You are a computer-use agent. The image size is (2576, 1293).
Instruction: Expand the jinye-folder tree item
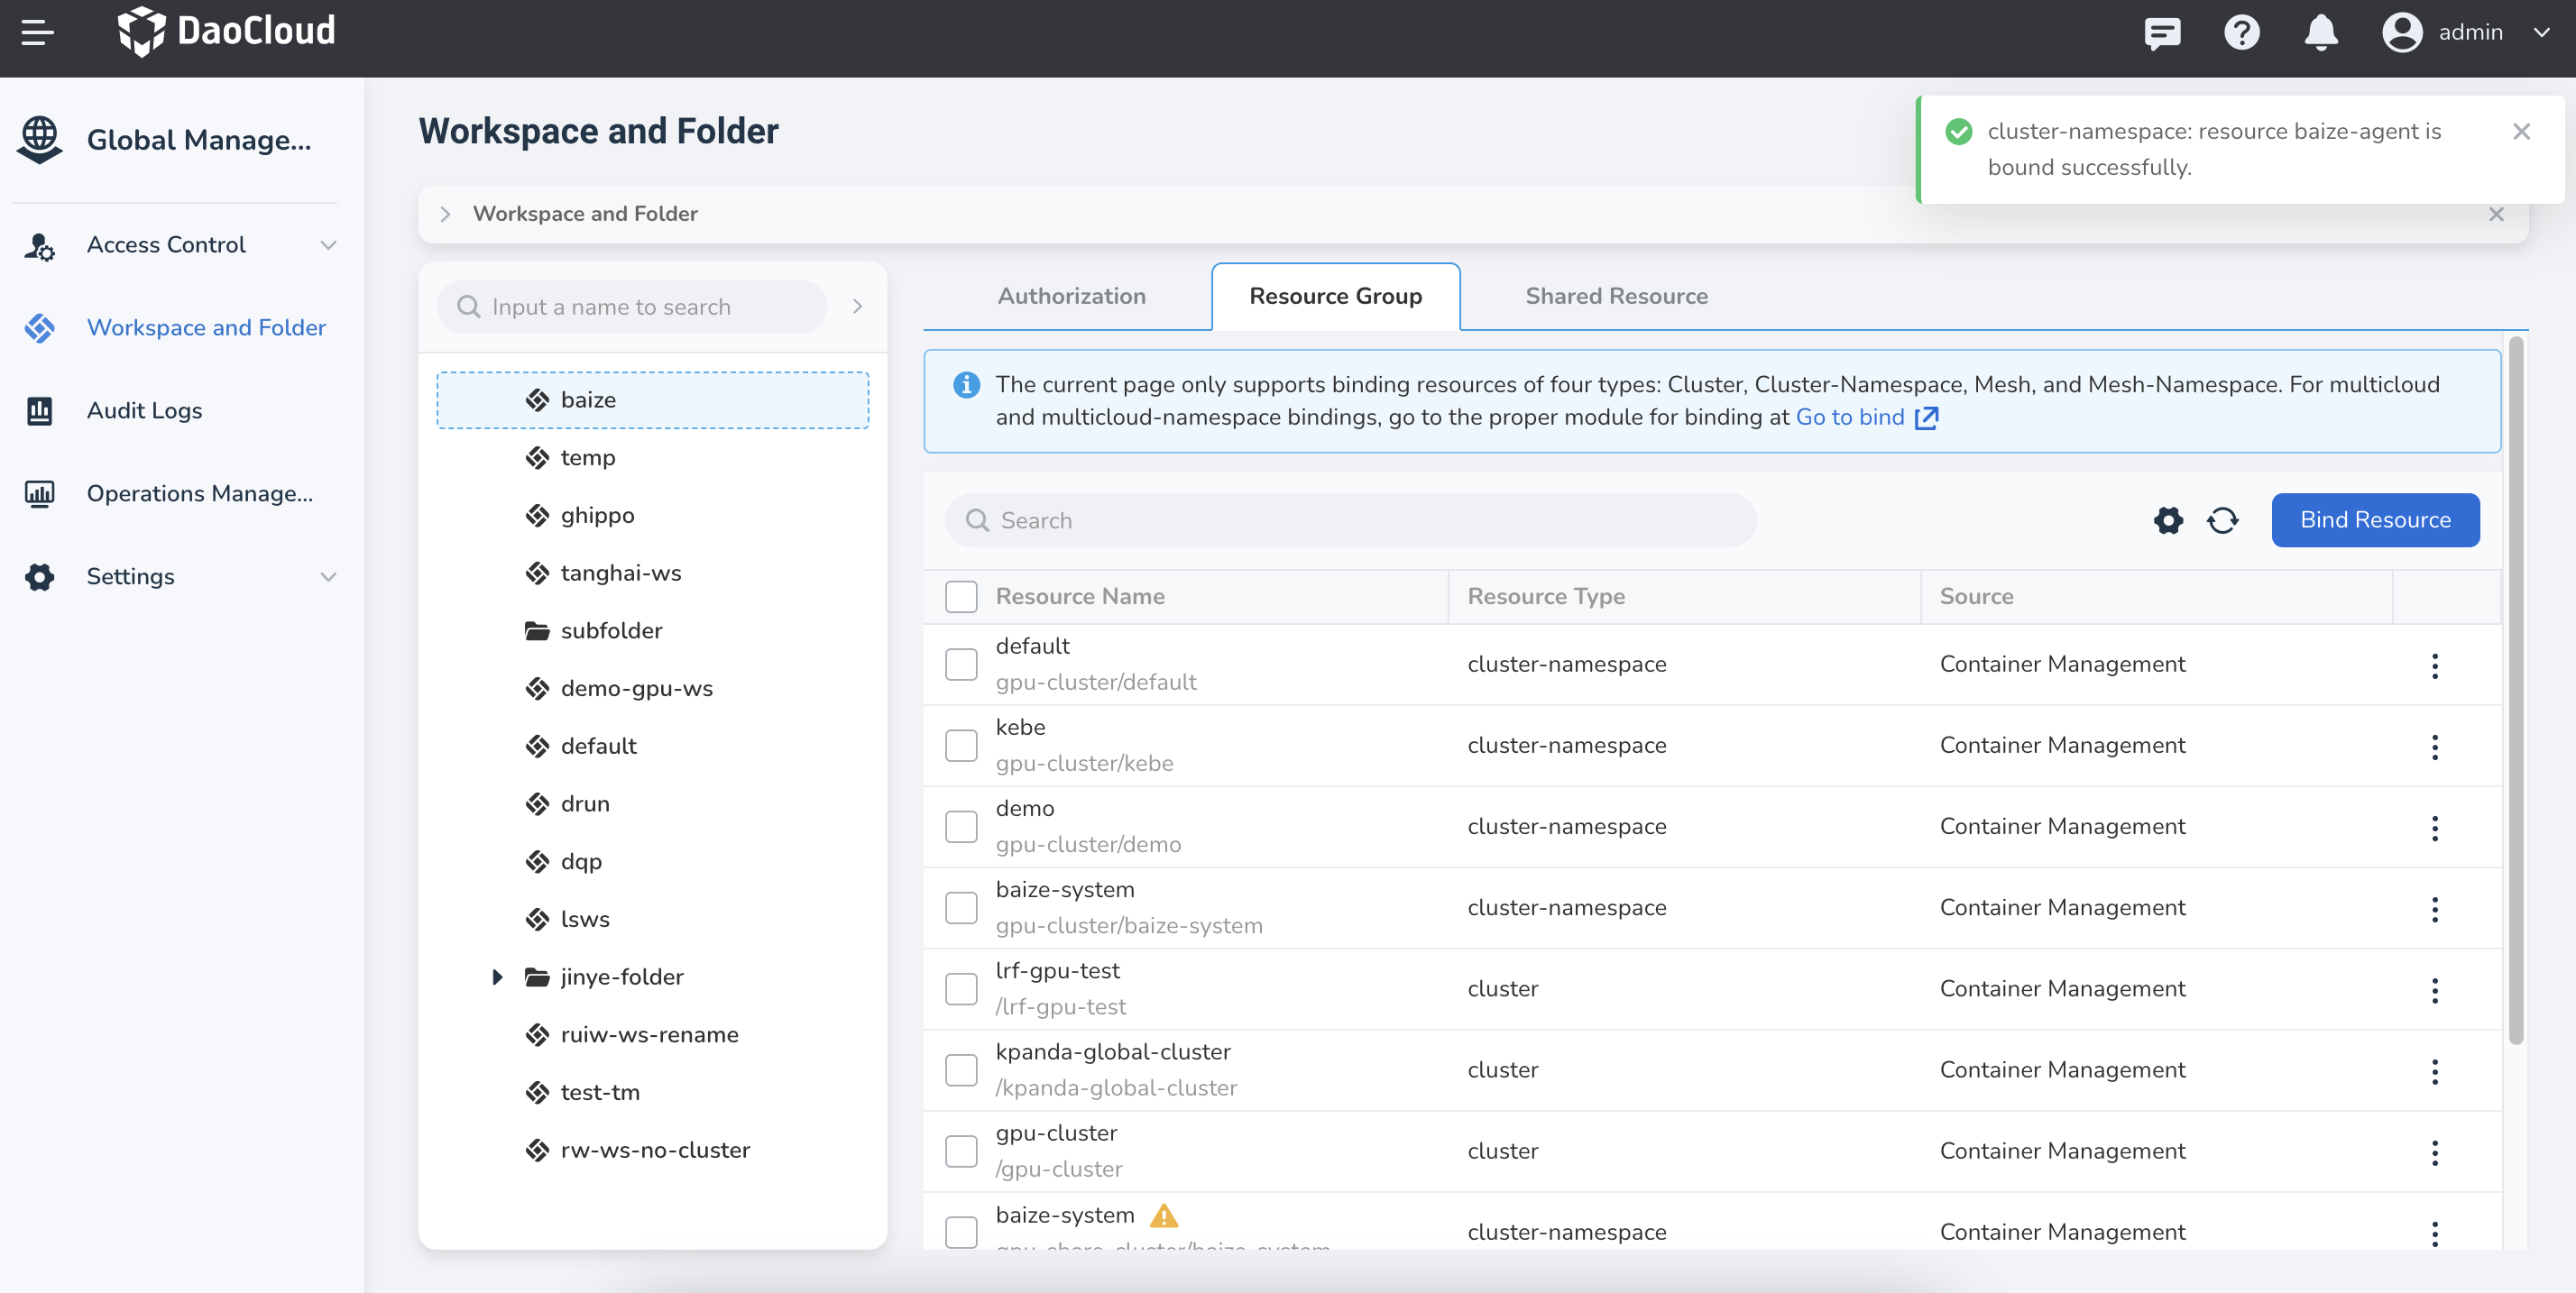click(493, 977)
